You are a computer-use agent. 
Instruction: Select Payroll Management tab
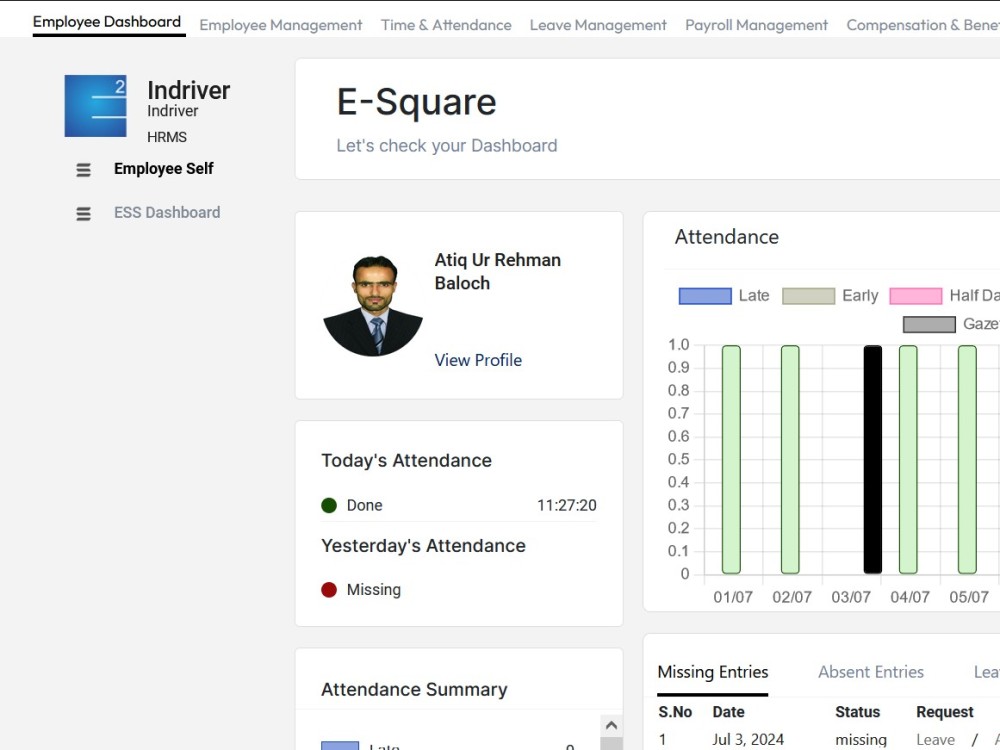click(756, 25)
